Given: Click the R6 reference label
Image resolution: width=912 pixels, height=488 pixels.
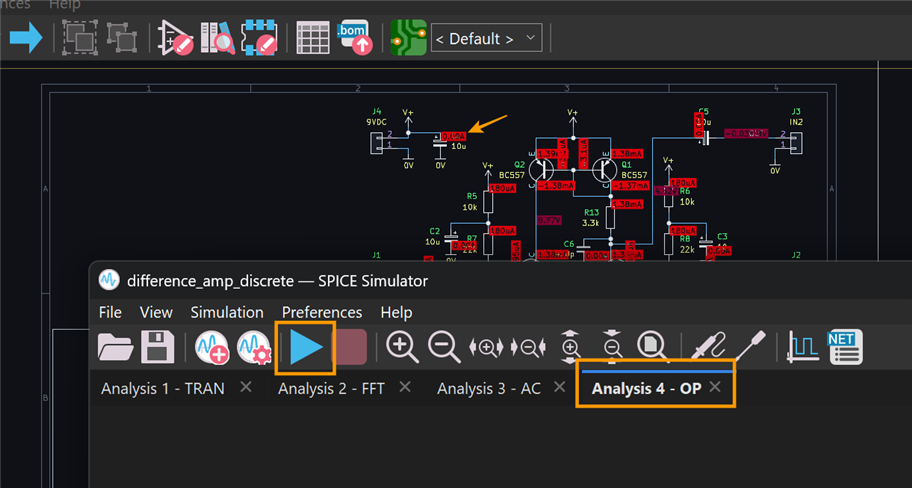Looking at the screenshot, I should tap(685, 191).
